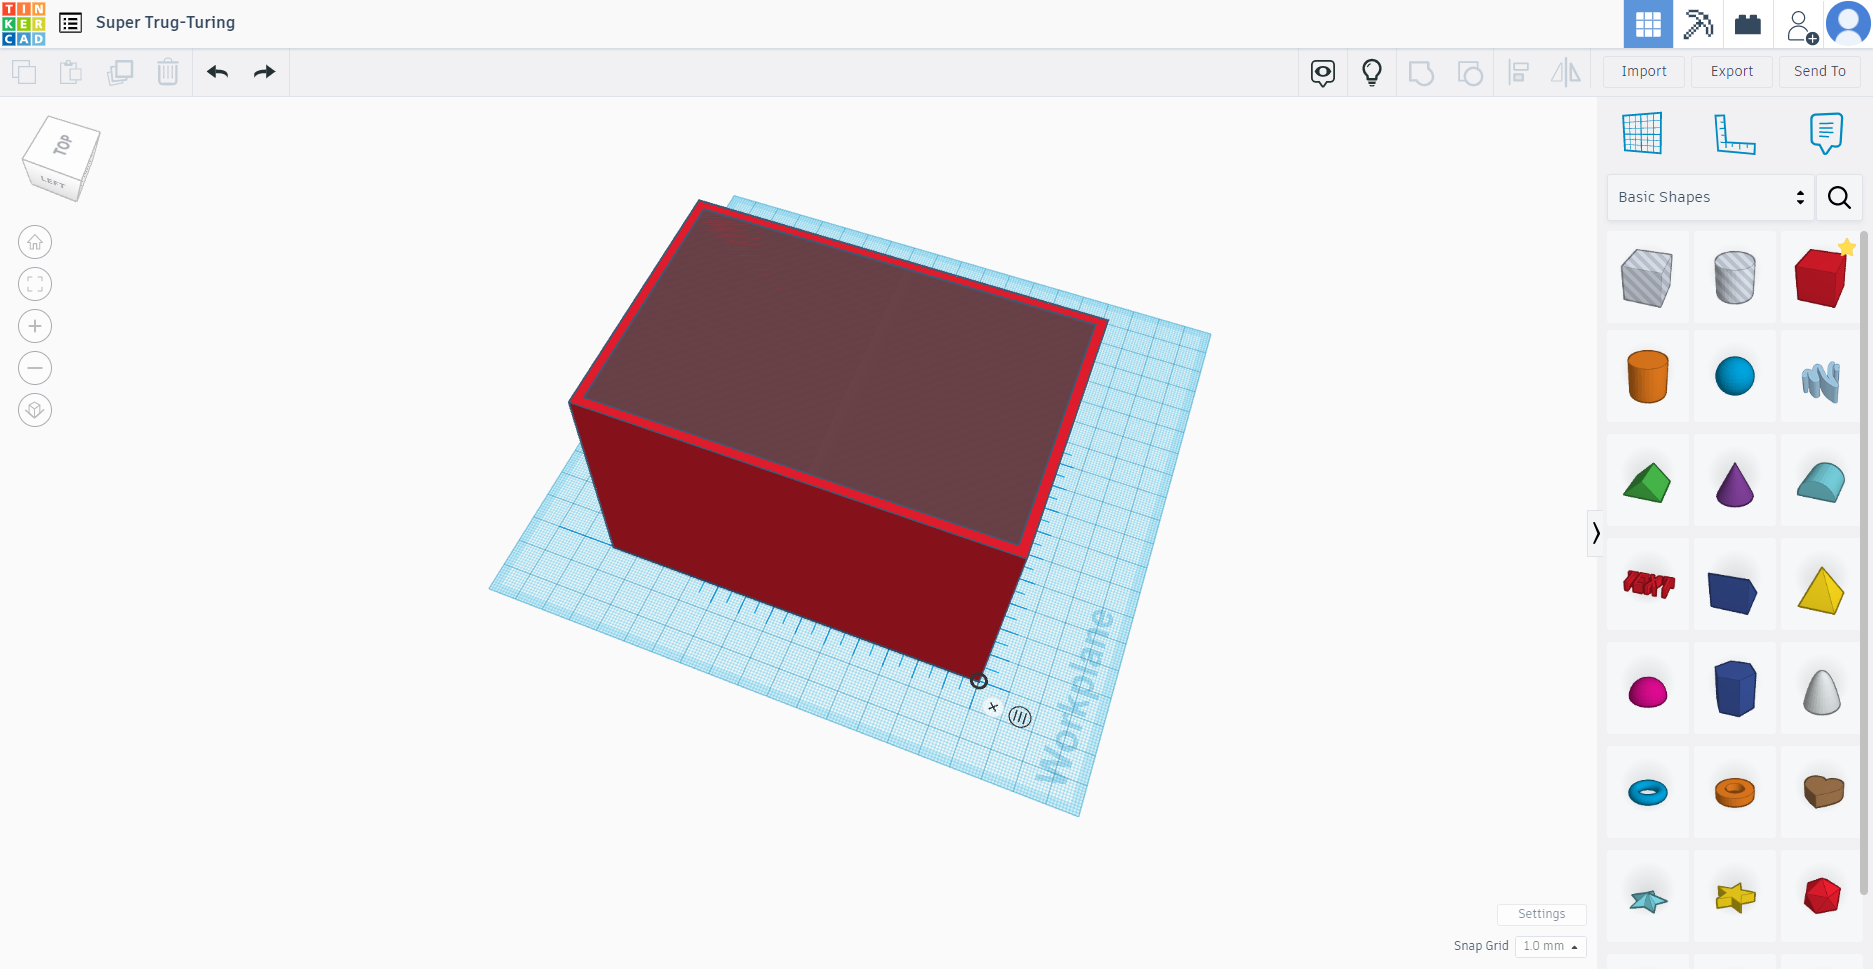
Task: Switch between orthographic and perspective view
Action: pyautogui.click(x=35, y=410)
